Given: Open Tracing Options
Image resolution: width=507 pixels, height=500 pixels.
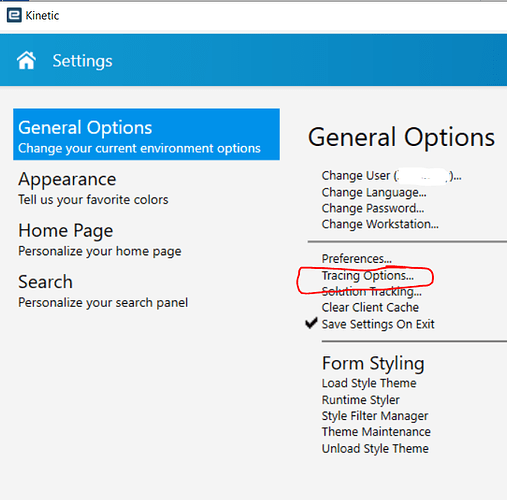Looking at the screenshot, I should [368, 276].
